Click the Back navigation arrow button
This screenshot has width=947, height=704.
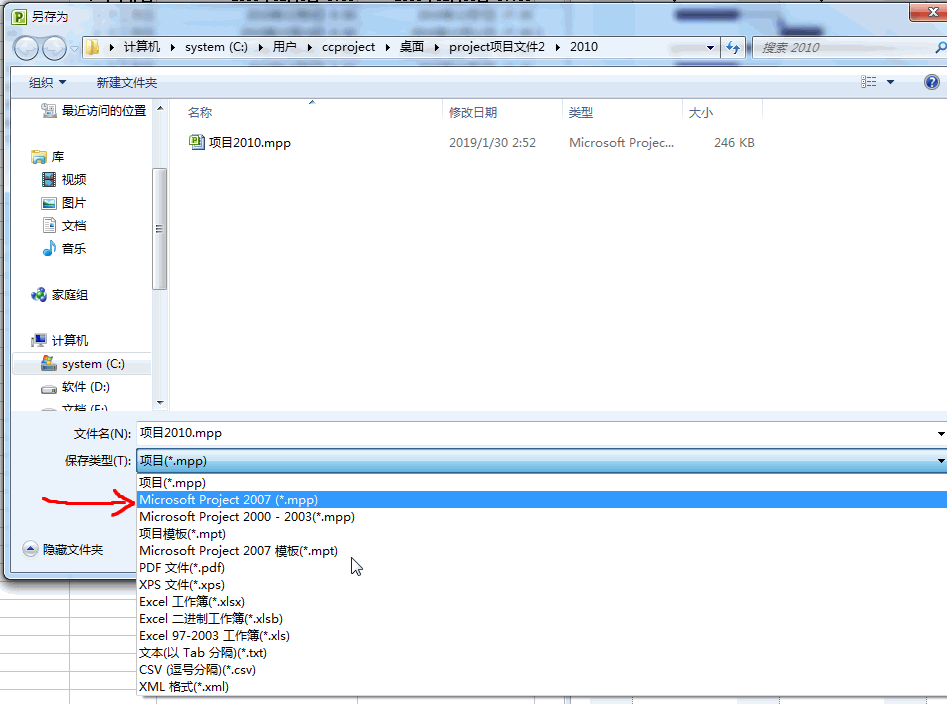26,48
